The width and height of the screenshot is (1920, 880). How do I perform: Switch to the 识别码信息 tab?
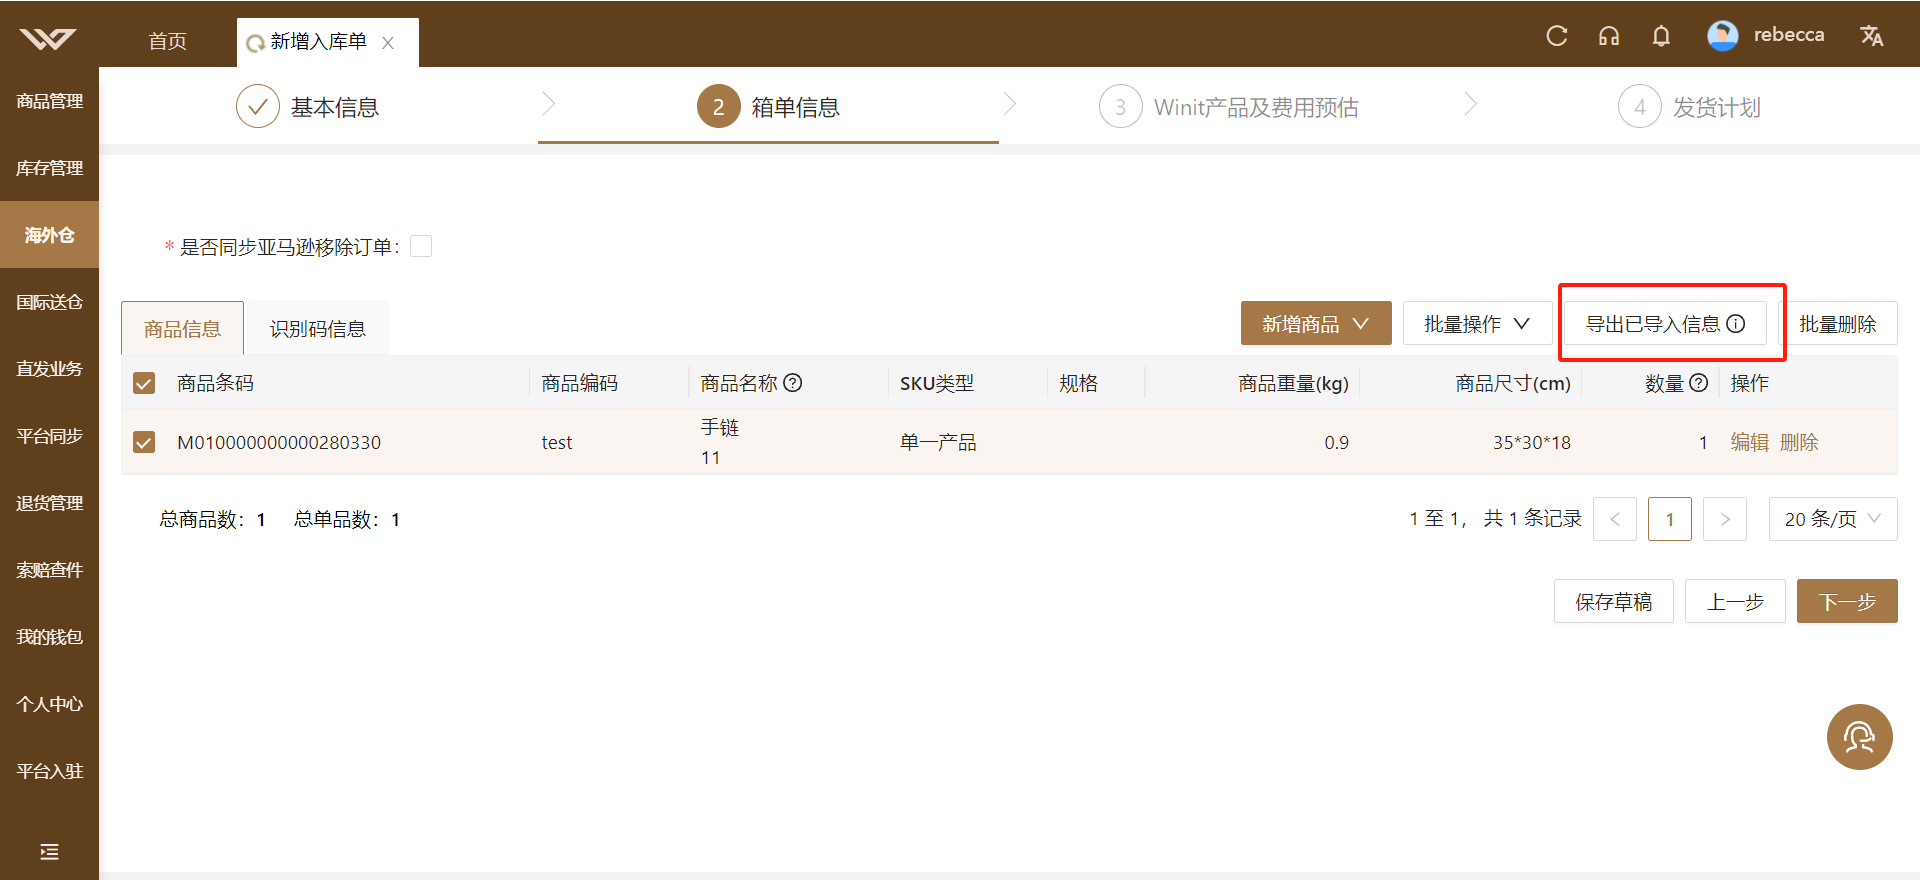(x=317, y=329)
